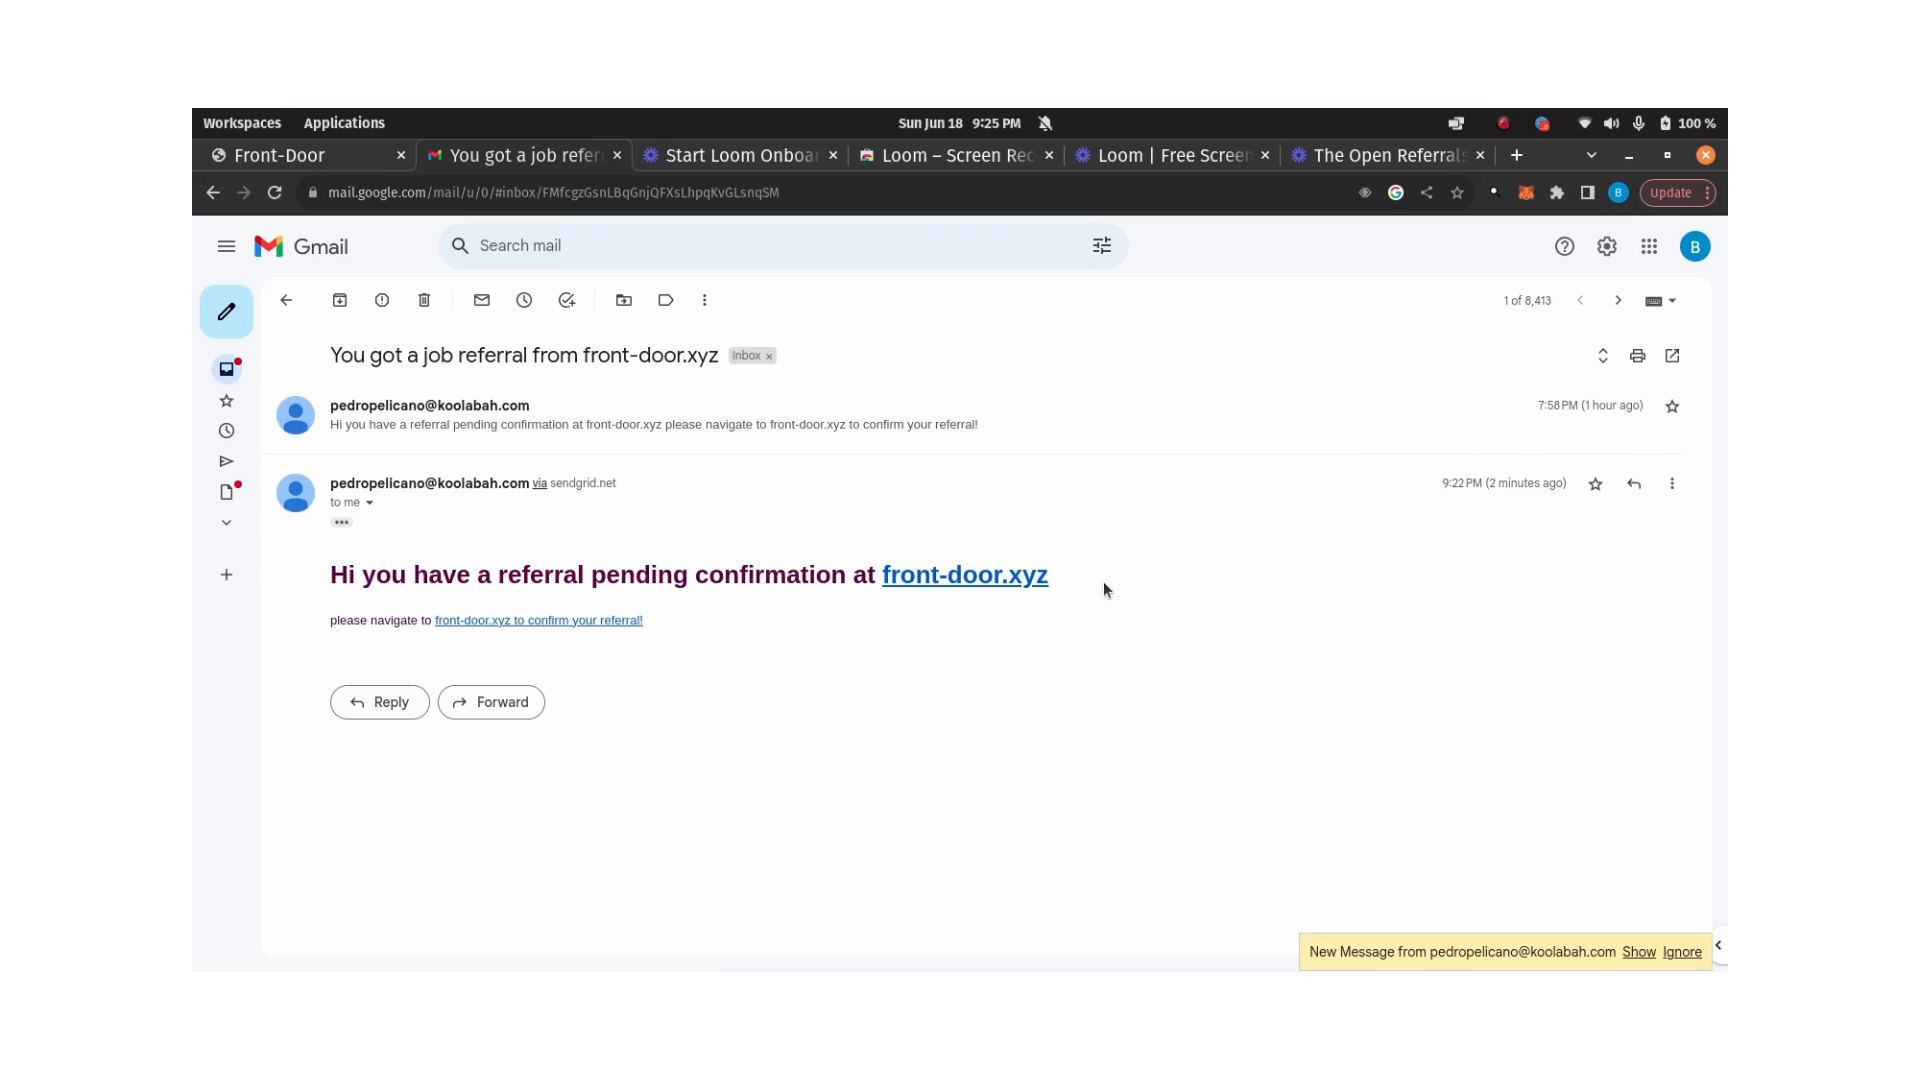This screenshot has height=1080, width=1920.
Task: Create new label with plus icon
Action: pos(226,575)
